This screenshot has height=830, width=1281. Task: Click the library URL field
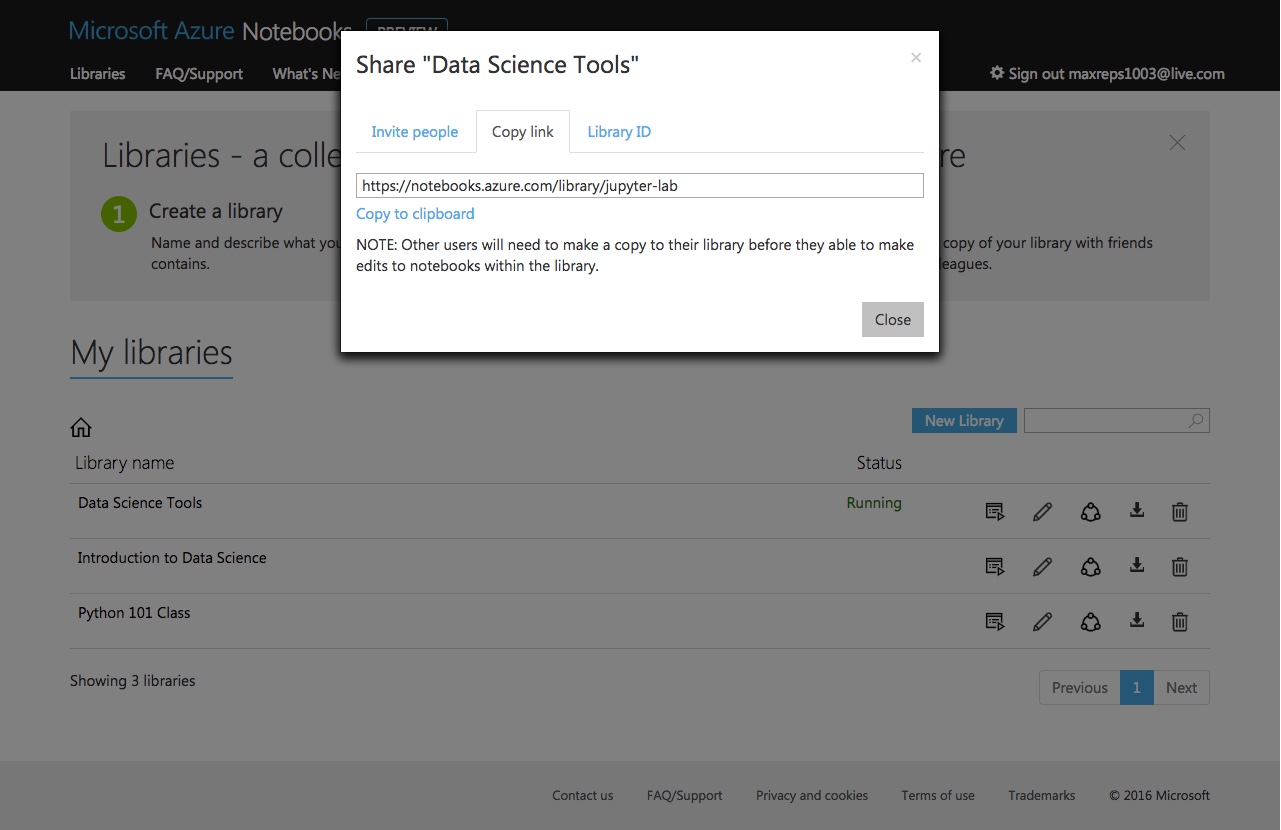tap(640, 186)
